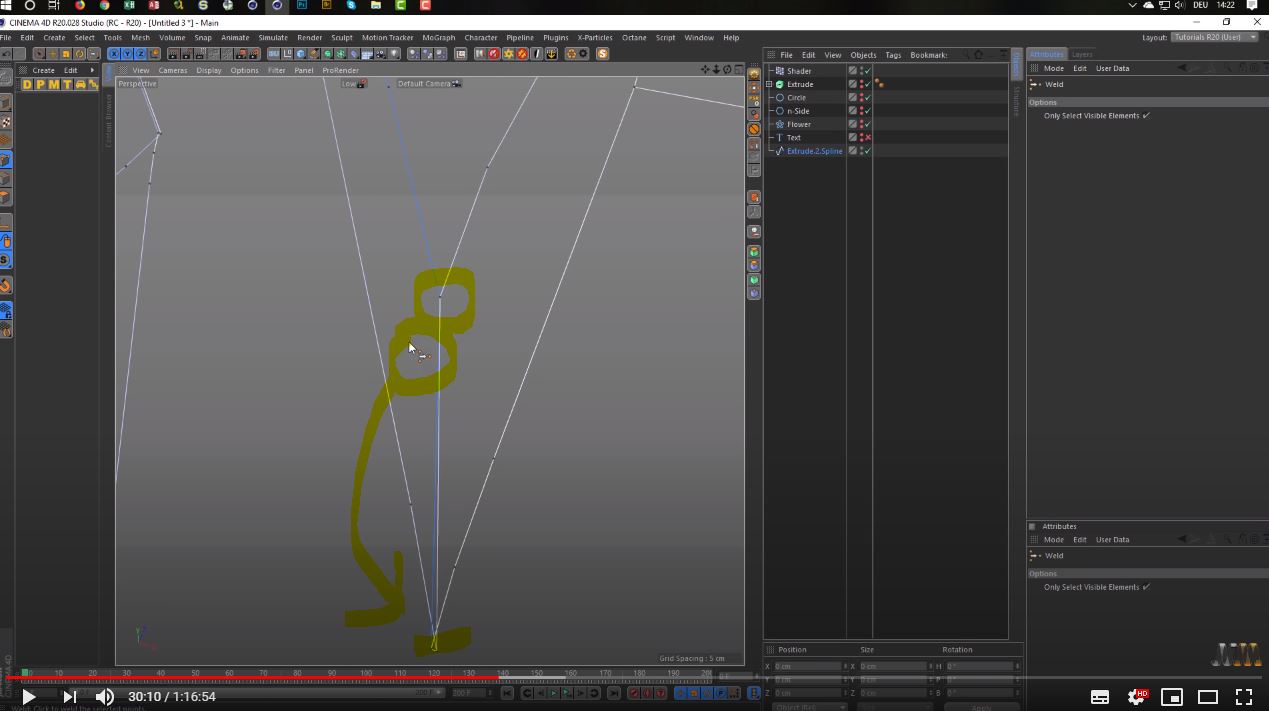This screenshot has height=711, width=1269.
Task: Click the D preset icon
Action: [x=27, y=85]
